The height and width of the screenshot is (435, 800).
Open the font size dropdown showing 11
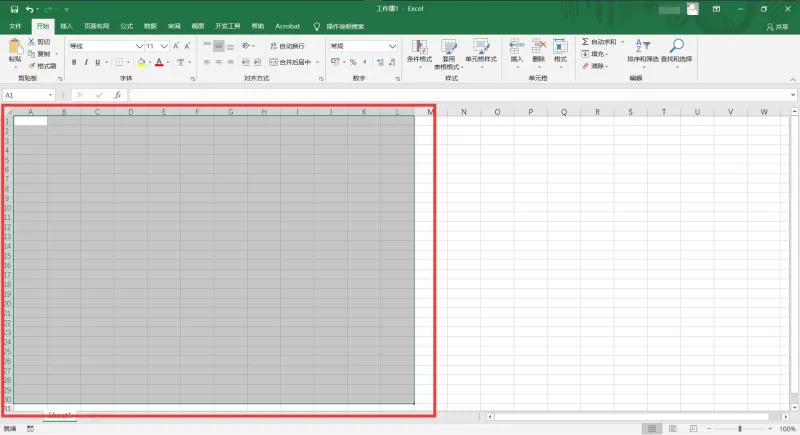click(164, 46)
